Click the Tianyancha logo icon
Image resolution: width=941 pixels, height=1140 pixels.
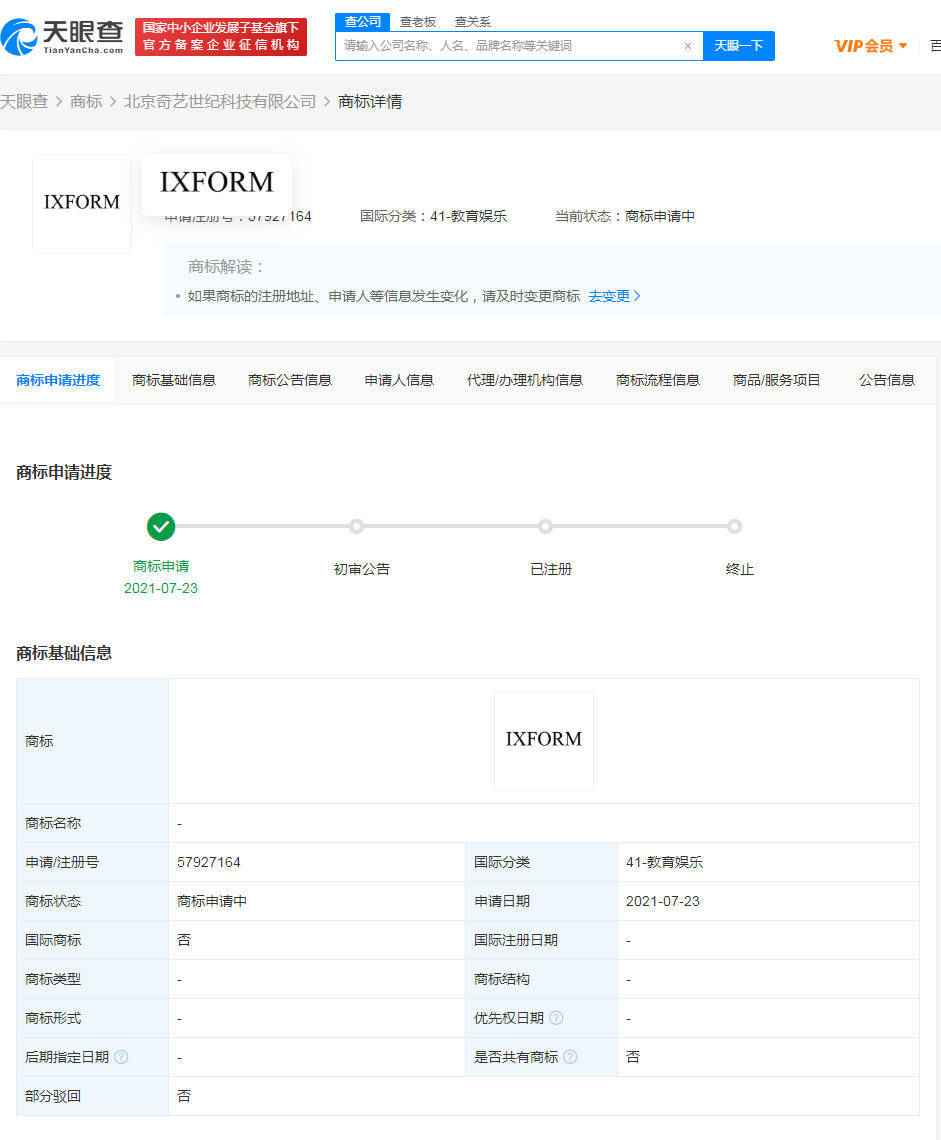[22, 35]
